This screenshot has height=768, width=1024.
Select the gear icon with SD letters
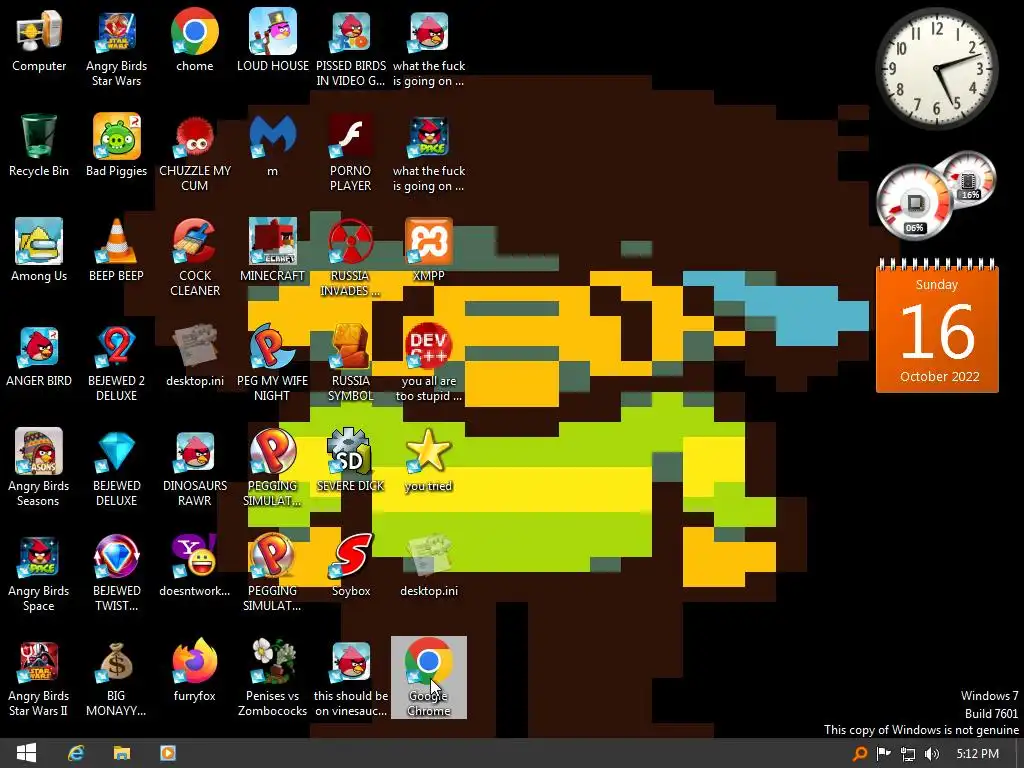tap(351, 461)
